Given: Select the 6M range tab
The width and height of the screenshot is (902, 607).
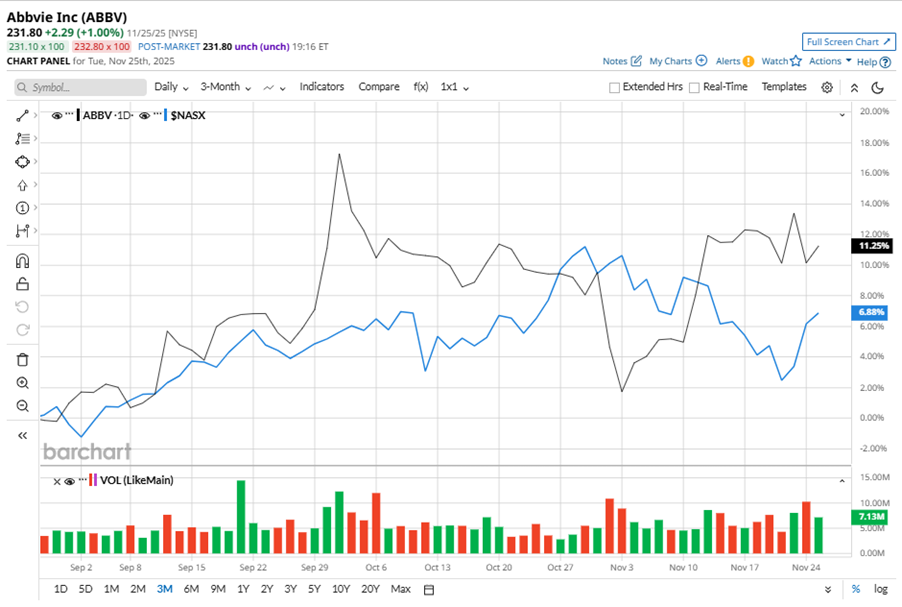Looking at the screenshot, I should [191, 589].
